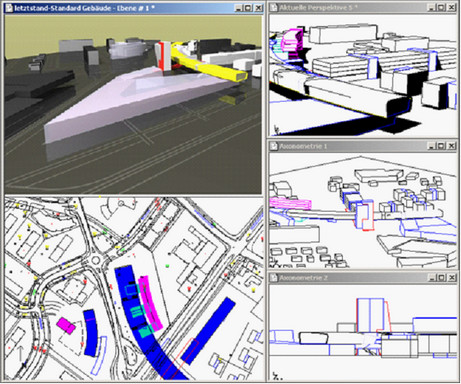This screenshot has width=461, height=384.
Task: Close the Aktuelle Perspektive 5 window
Action: pyautogui.click(x=451, y=7)
